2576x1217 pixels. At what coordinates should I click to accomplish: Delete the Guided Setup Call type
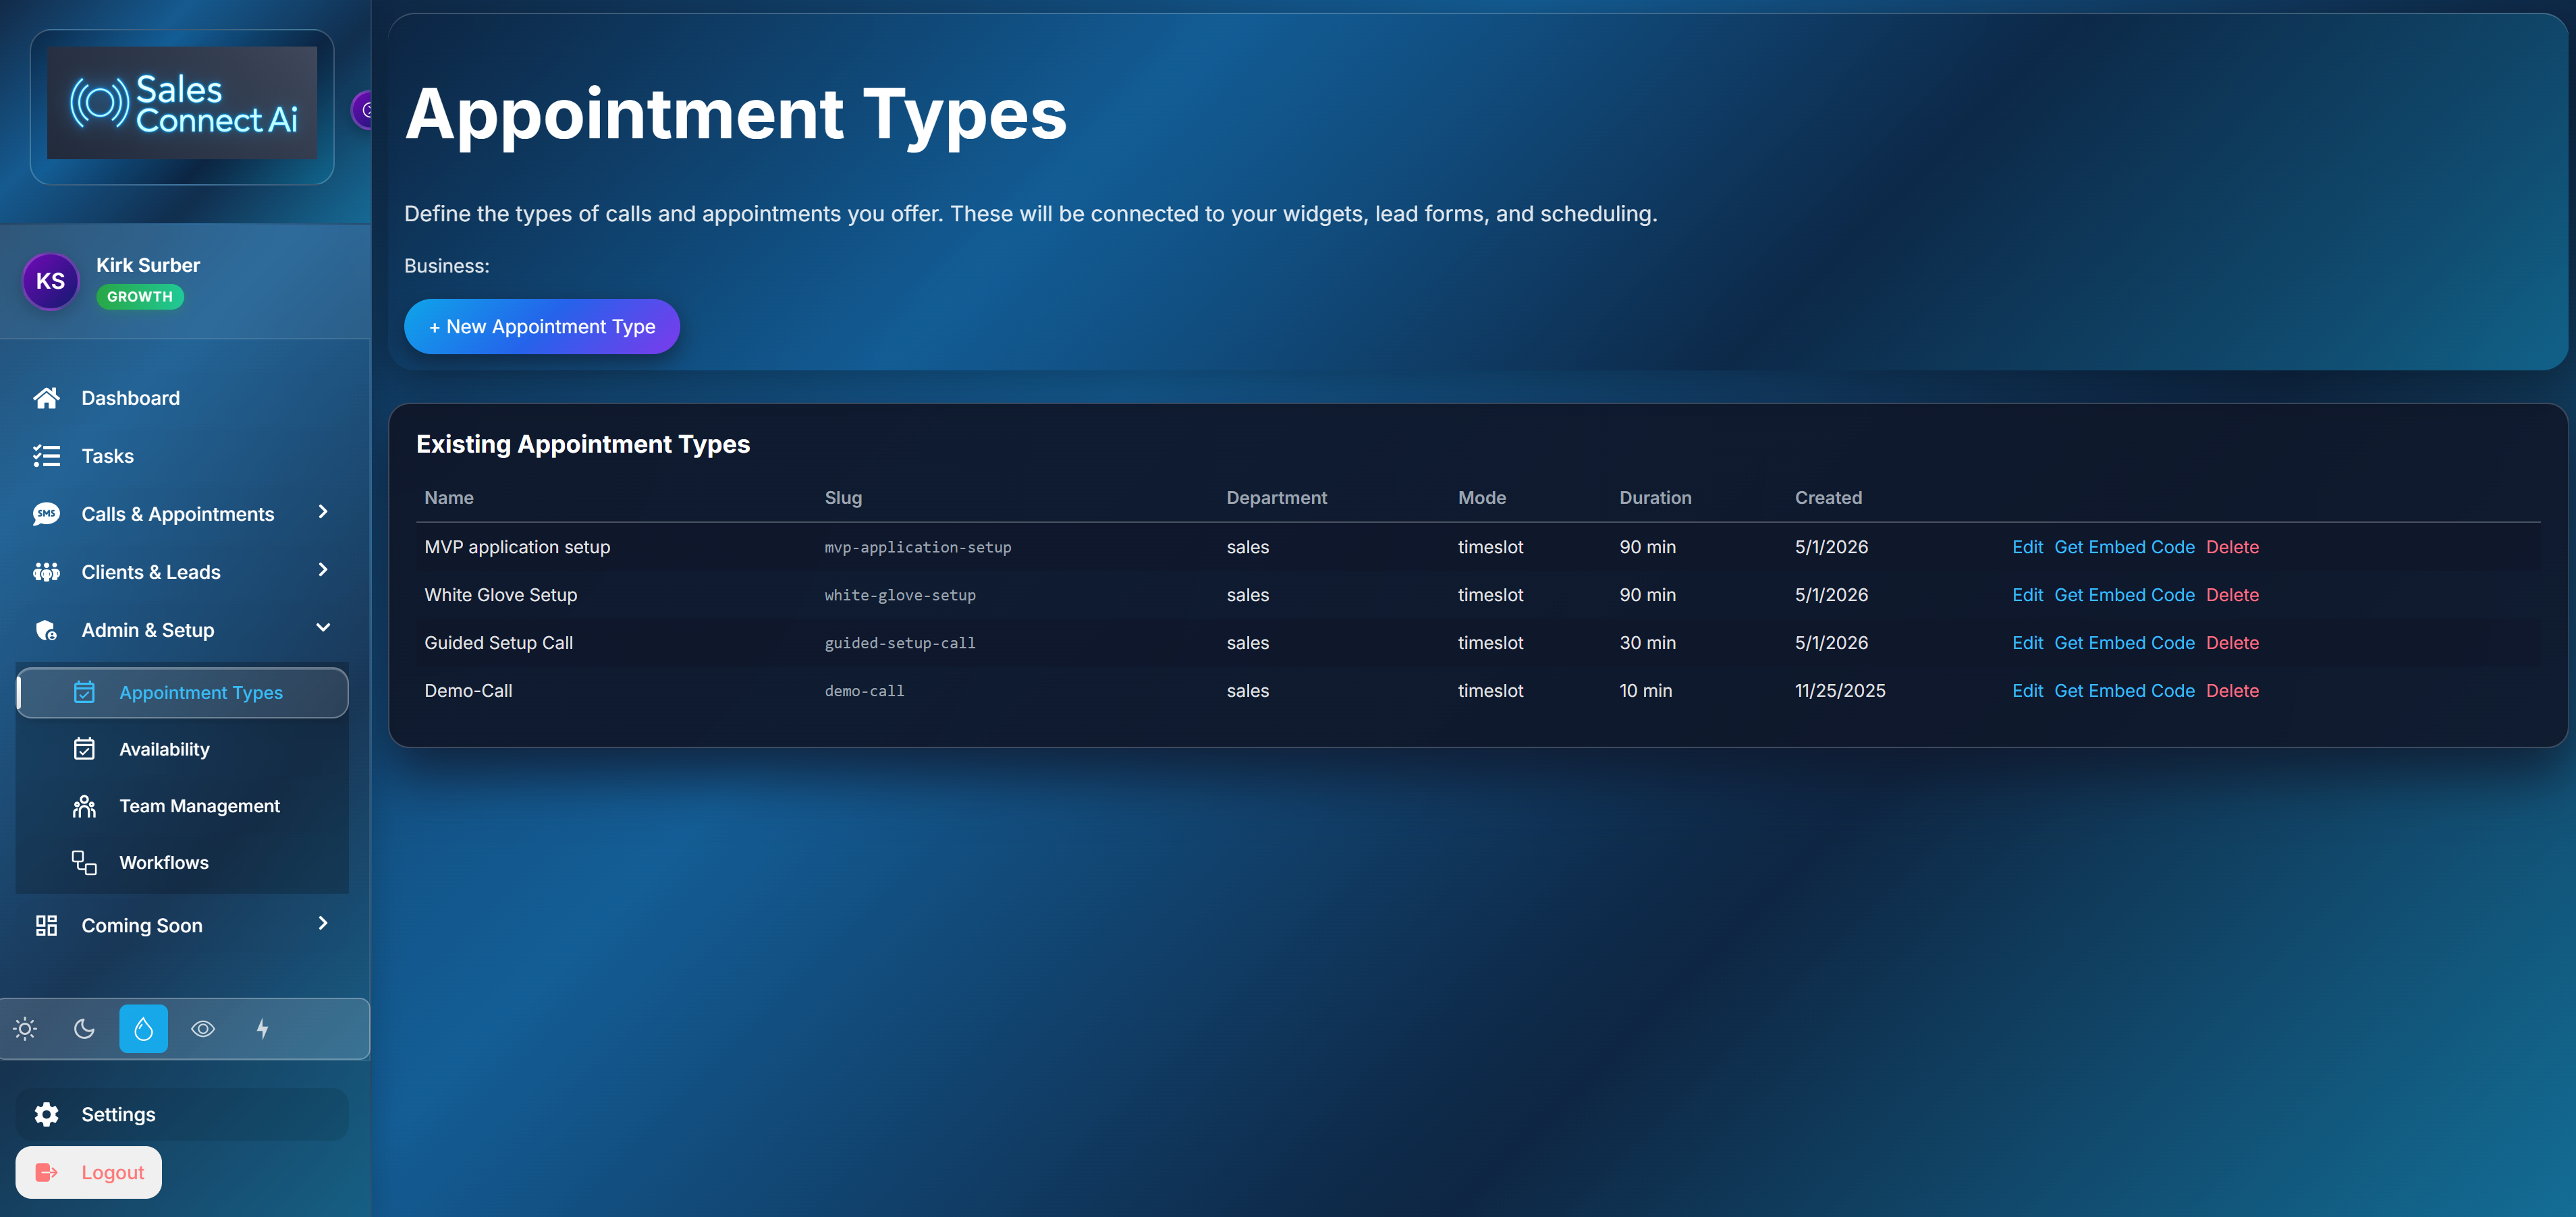click(x=2232, y=643)
